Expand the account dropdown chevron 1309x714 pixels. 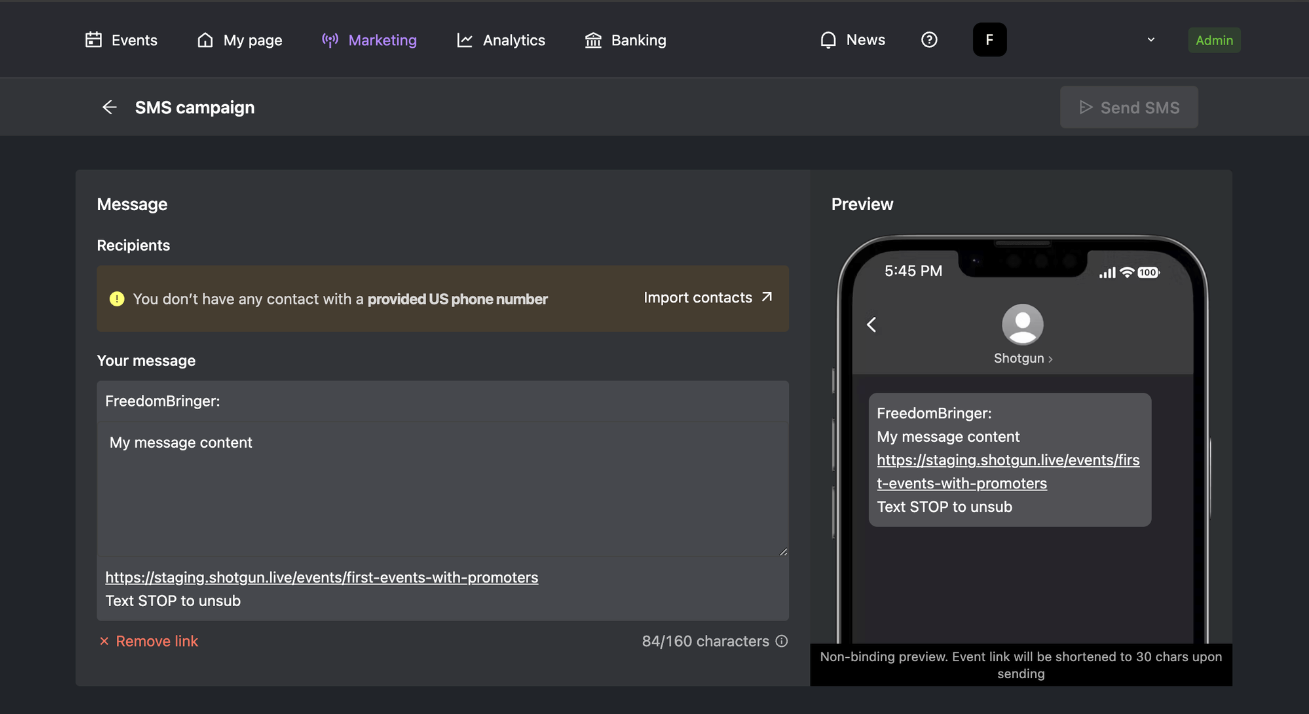[x=1151, y=40]
